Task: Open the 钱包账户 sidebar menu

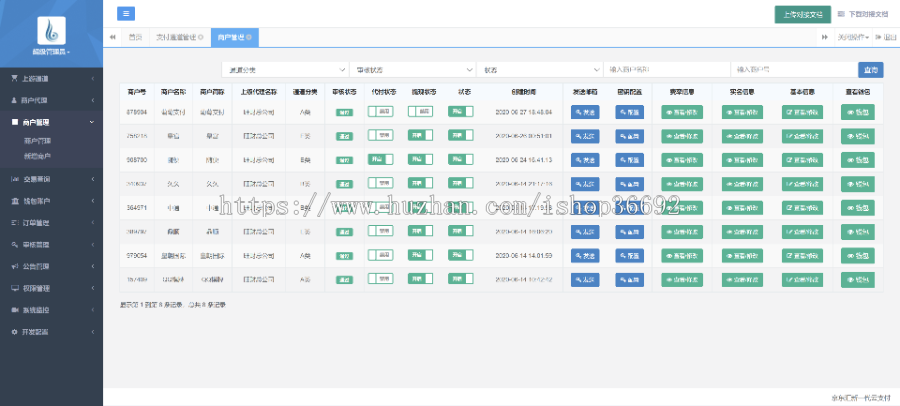Action: (50, 201)
